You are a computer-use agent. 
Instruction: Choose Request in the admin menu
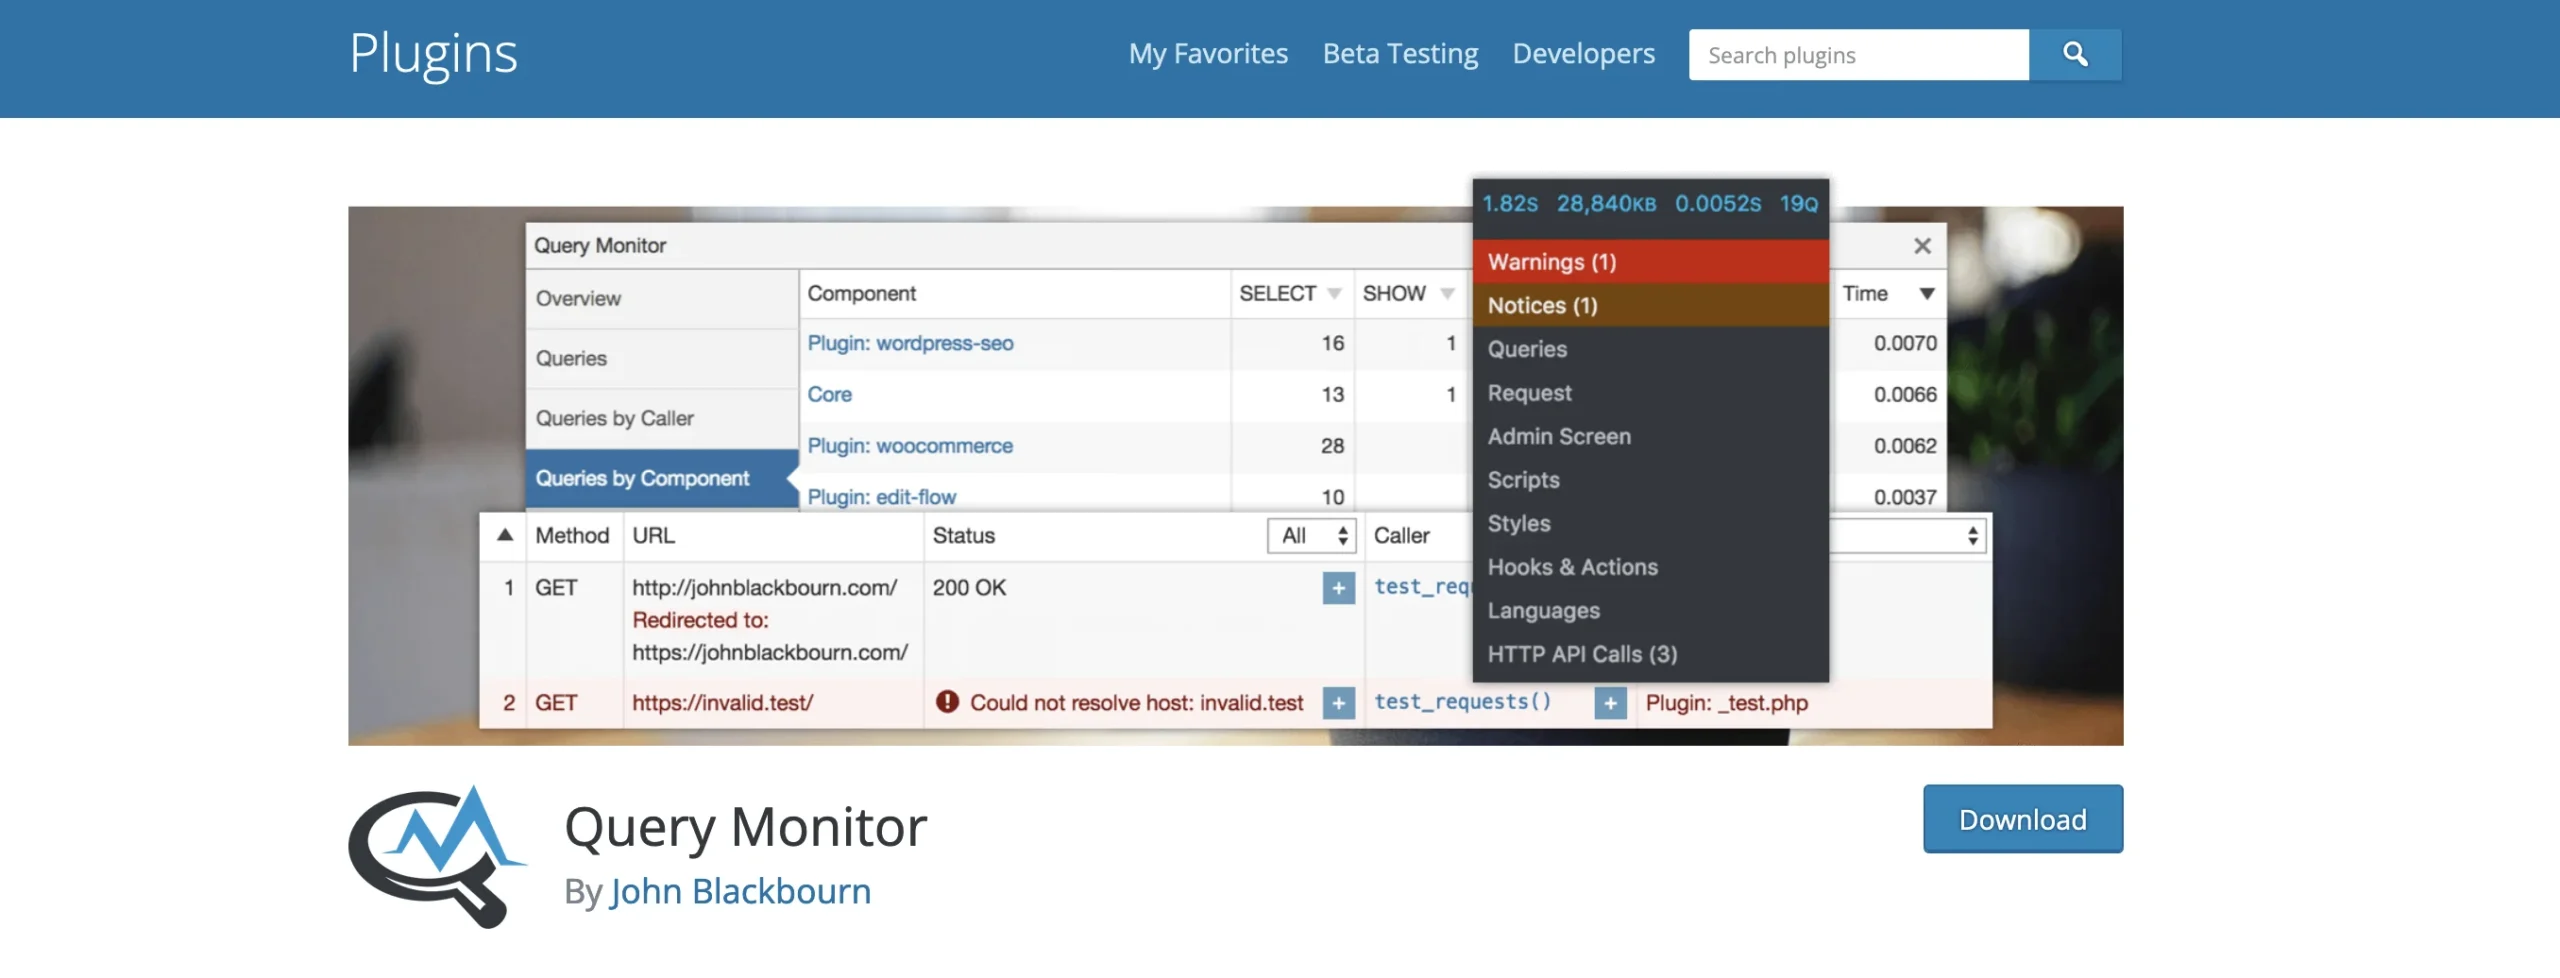click(x=1651, y=393)
